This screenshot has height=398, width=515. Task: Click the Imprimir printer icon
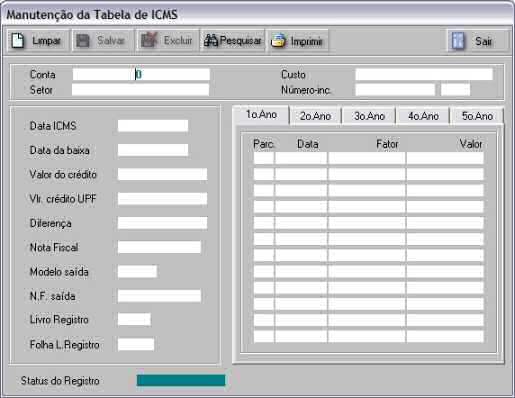coord(278,41)
